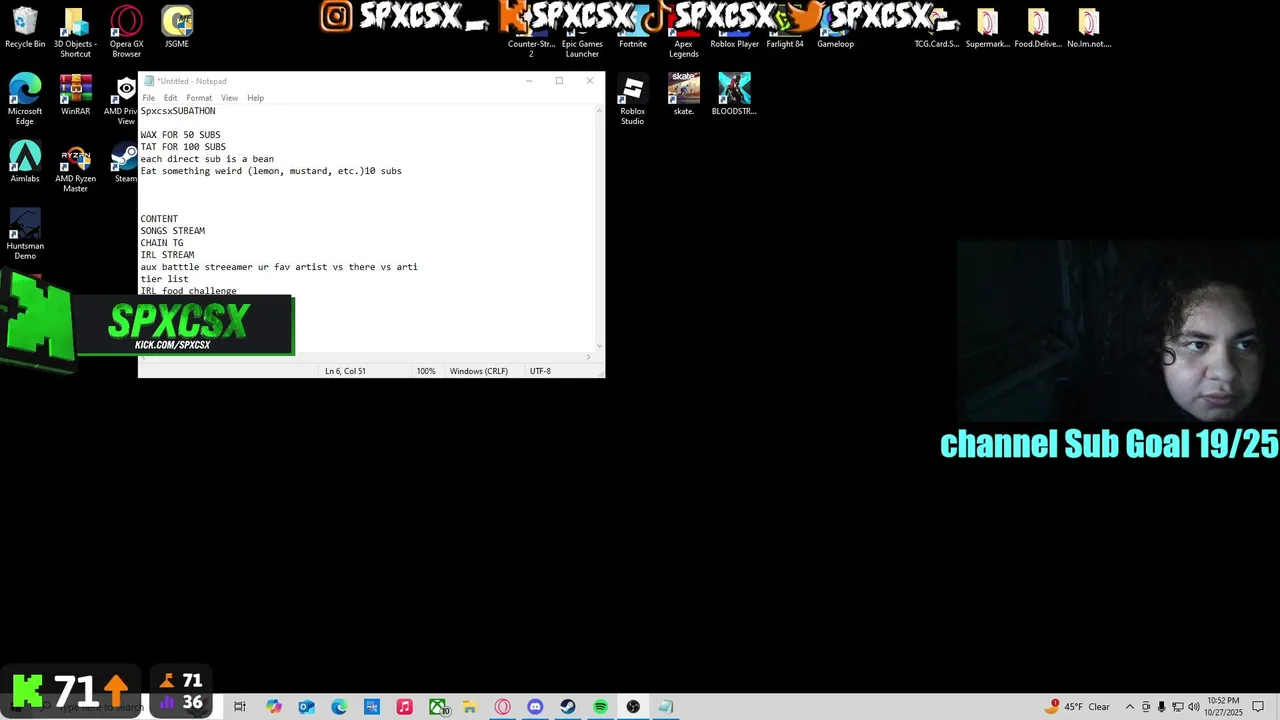The height and width of the screenshot is (720, 1280).
Task: Open Edge browser in taskbar
Action: (x=339, y=707)
